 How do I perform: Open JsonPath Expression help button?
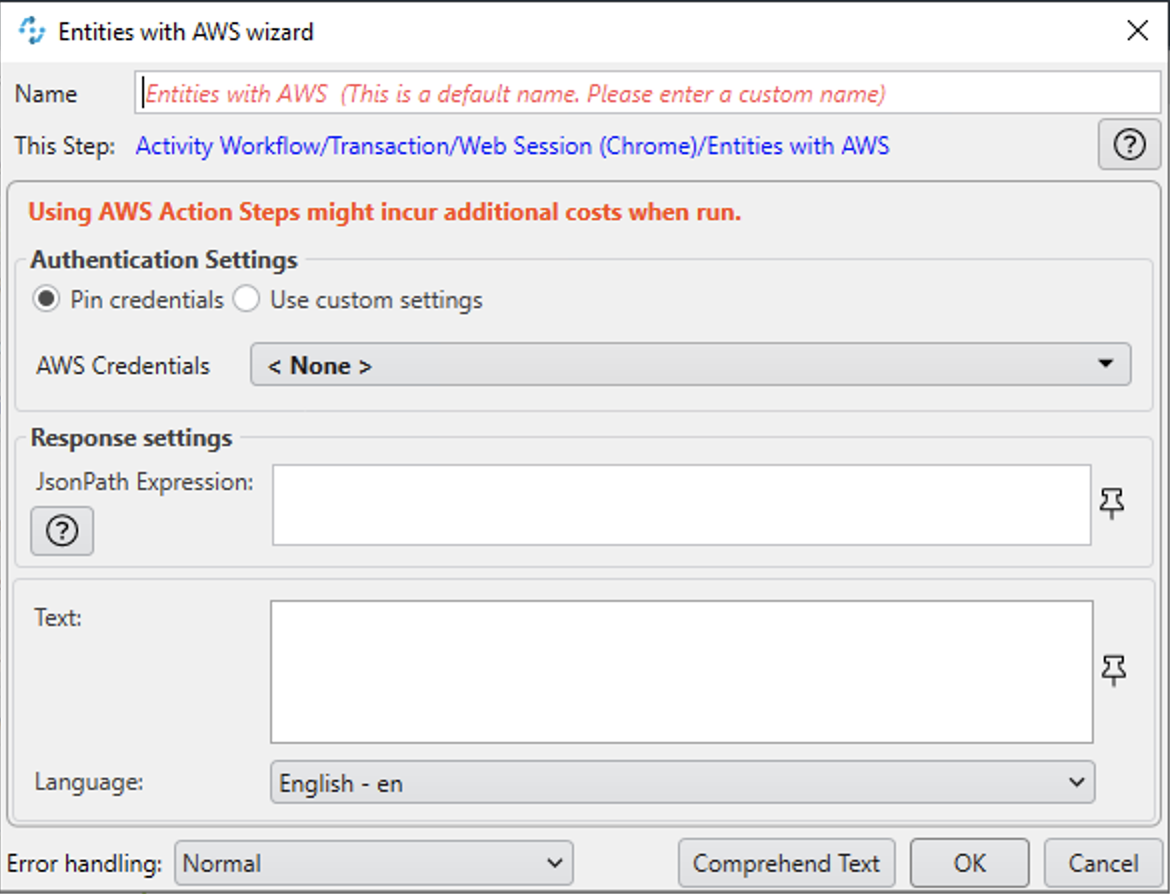[62, 531]
